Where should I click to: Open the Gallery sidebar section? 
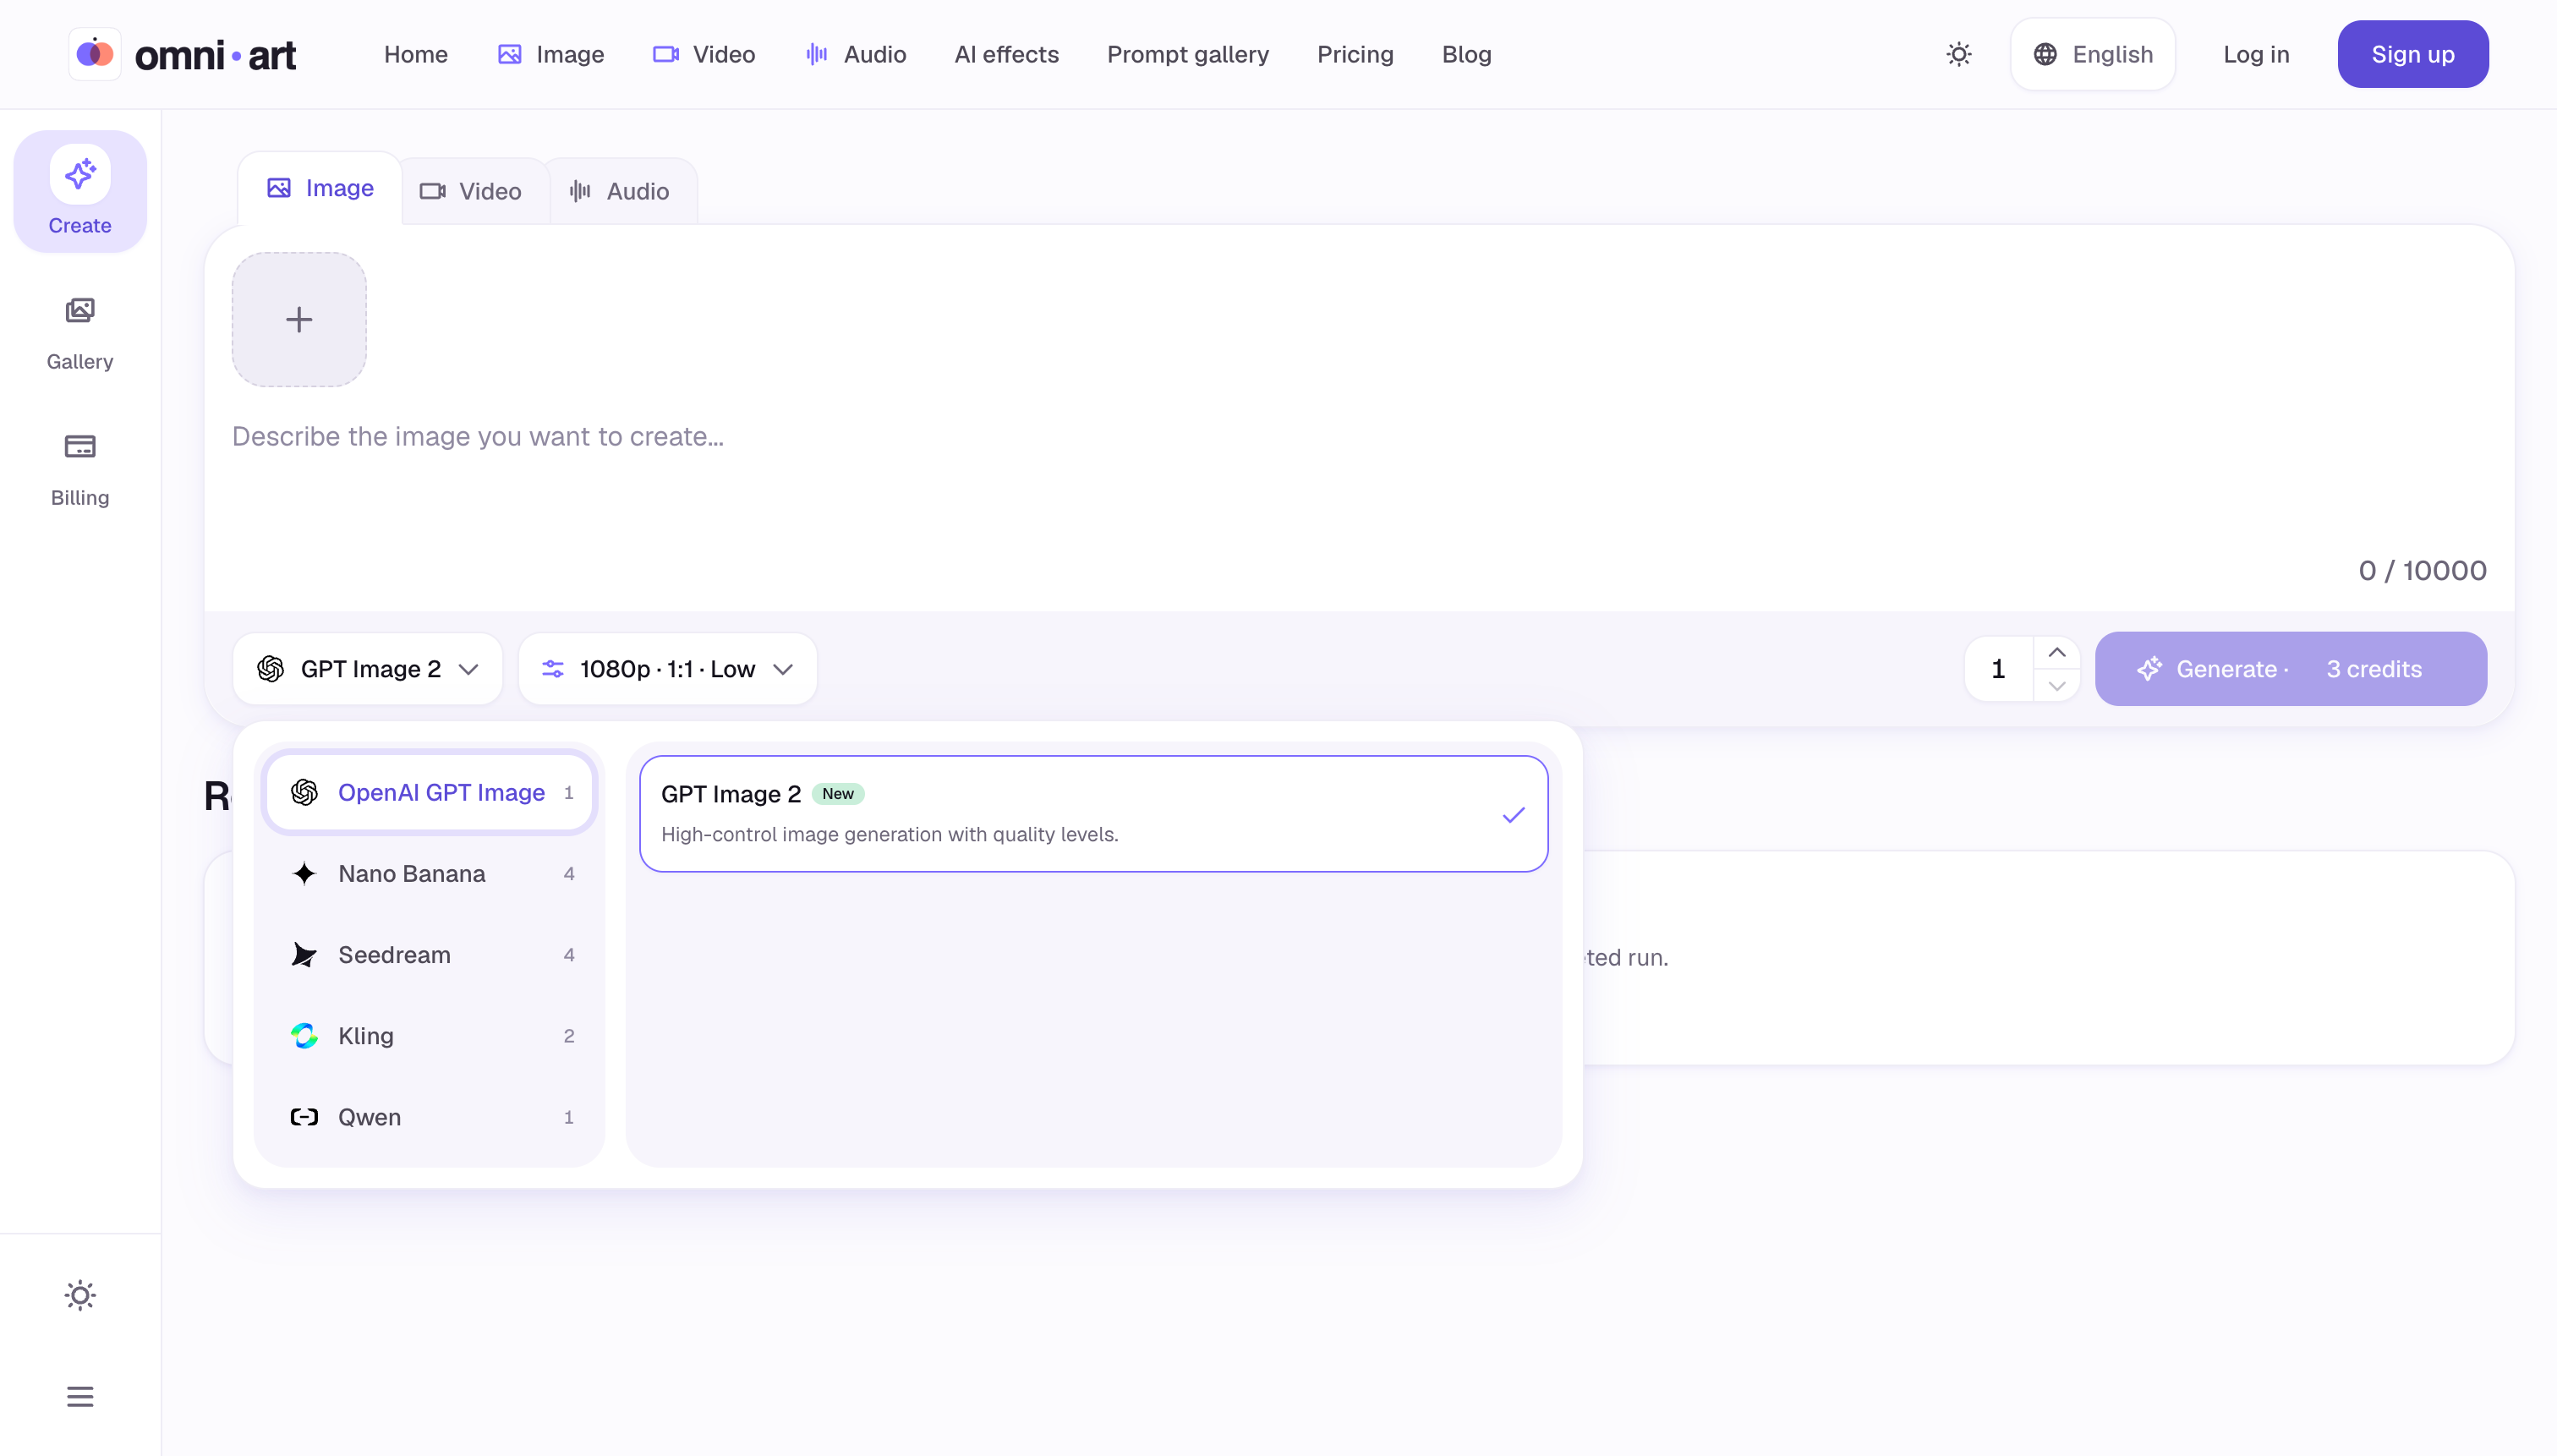(80, 334)
